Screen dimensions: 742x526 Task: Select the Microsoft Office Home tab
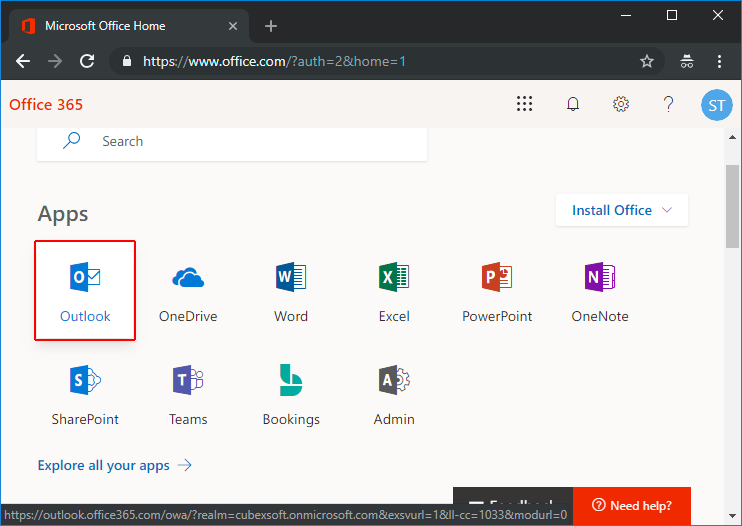129,26
